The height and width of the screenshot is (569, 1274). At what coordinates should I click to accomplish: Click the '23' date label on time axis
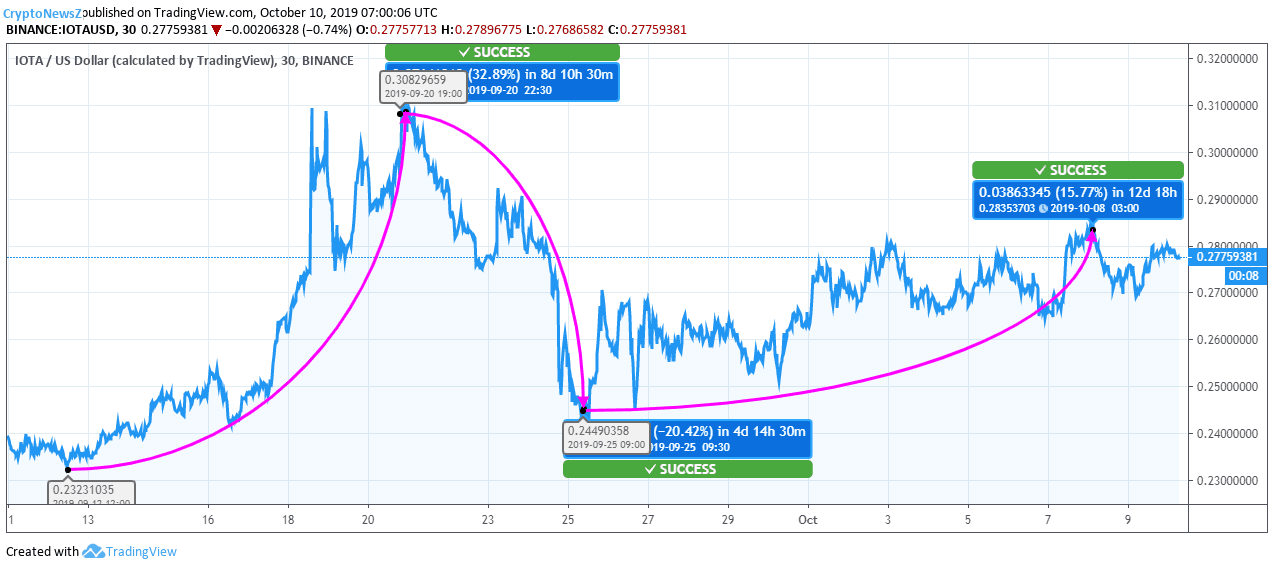point(488,520)
